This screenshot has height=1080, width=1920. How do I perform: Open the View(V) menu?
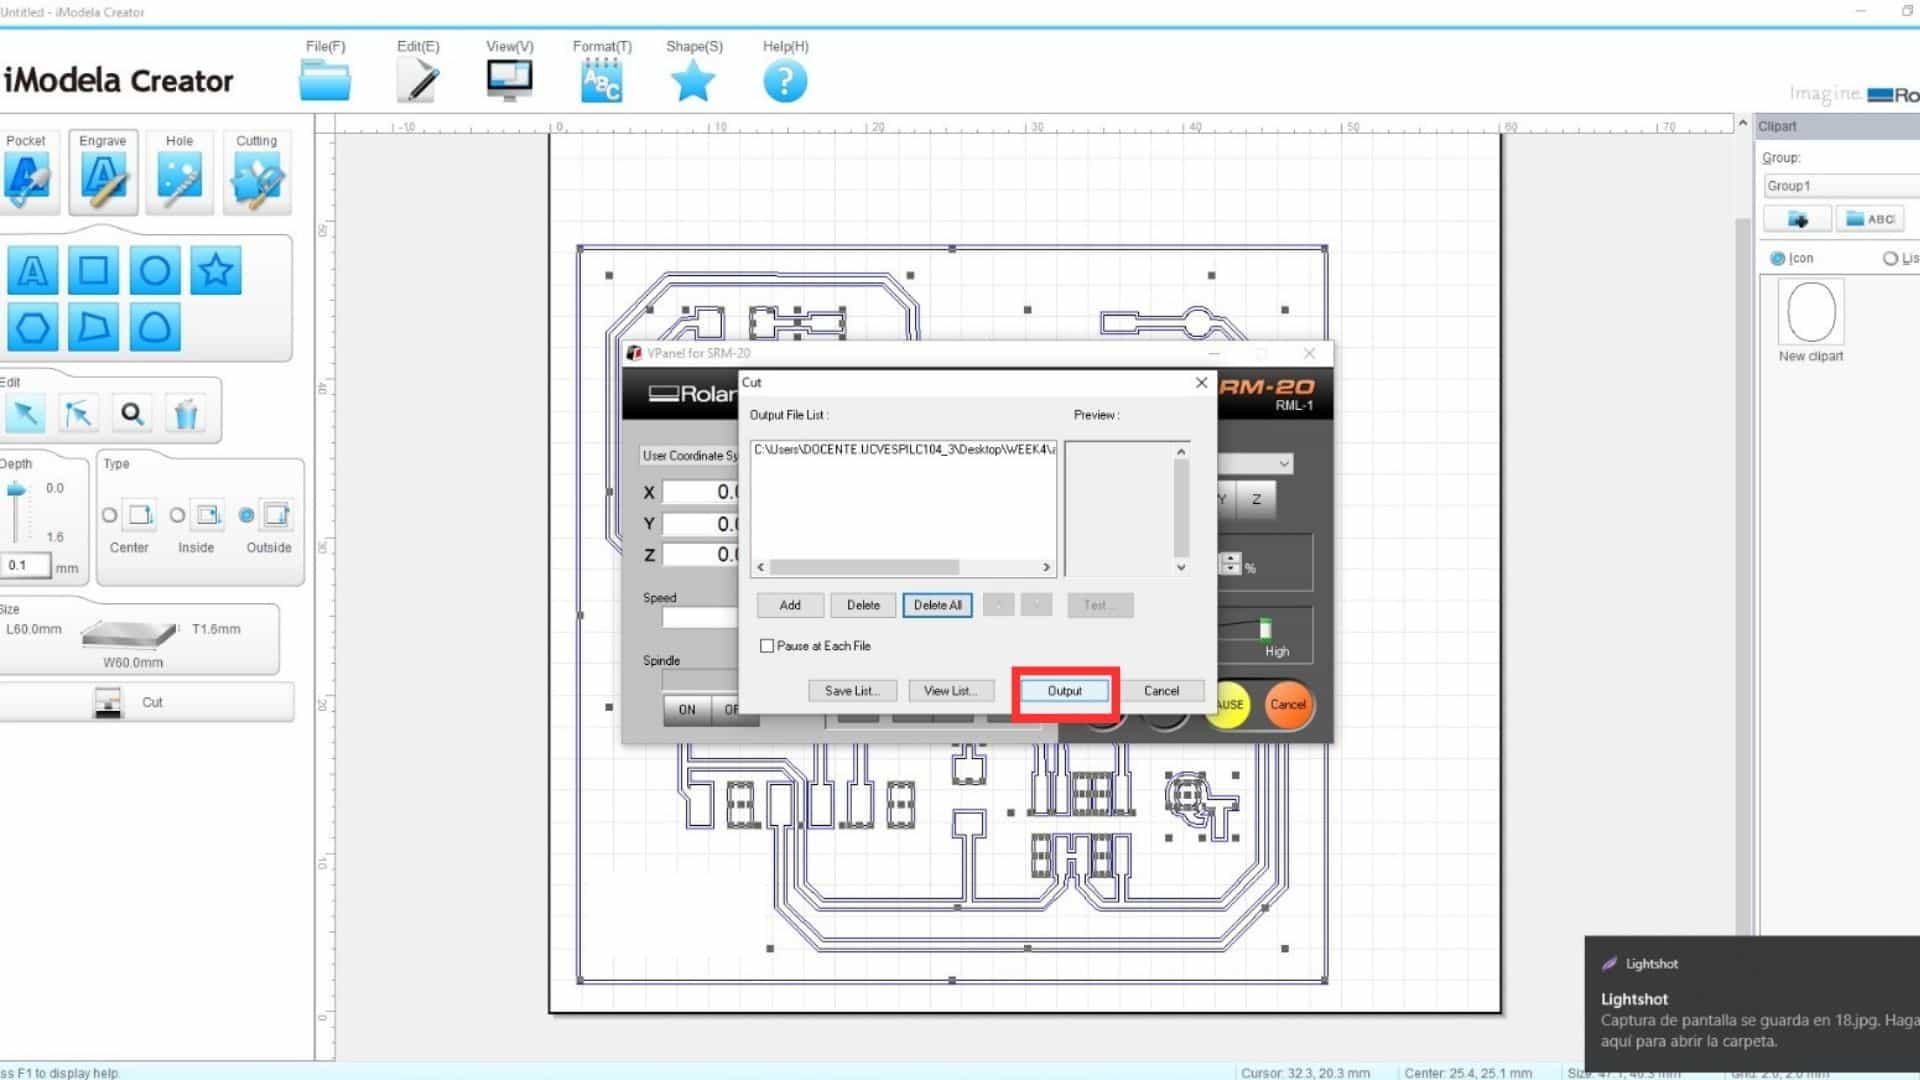510,46
